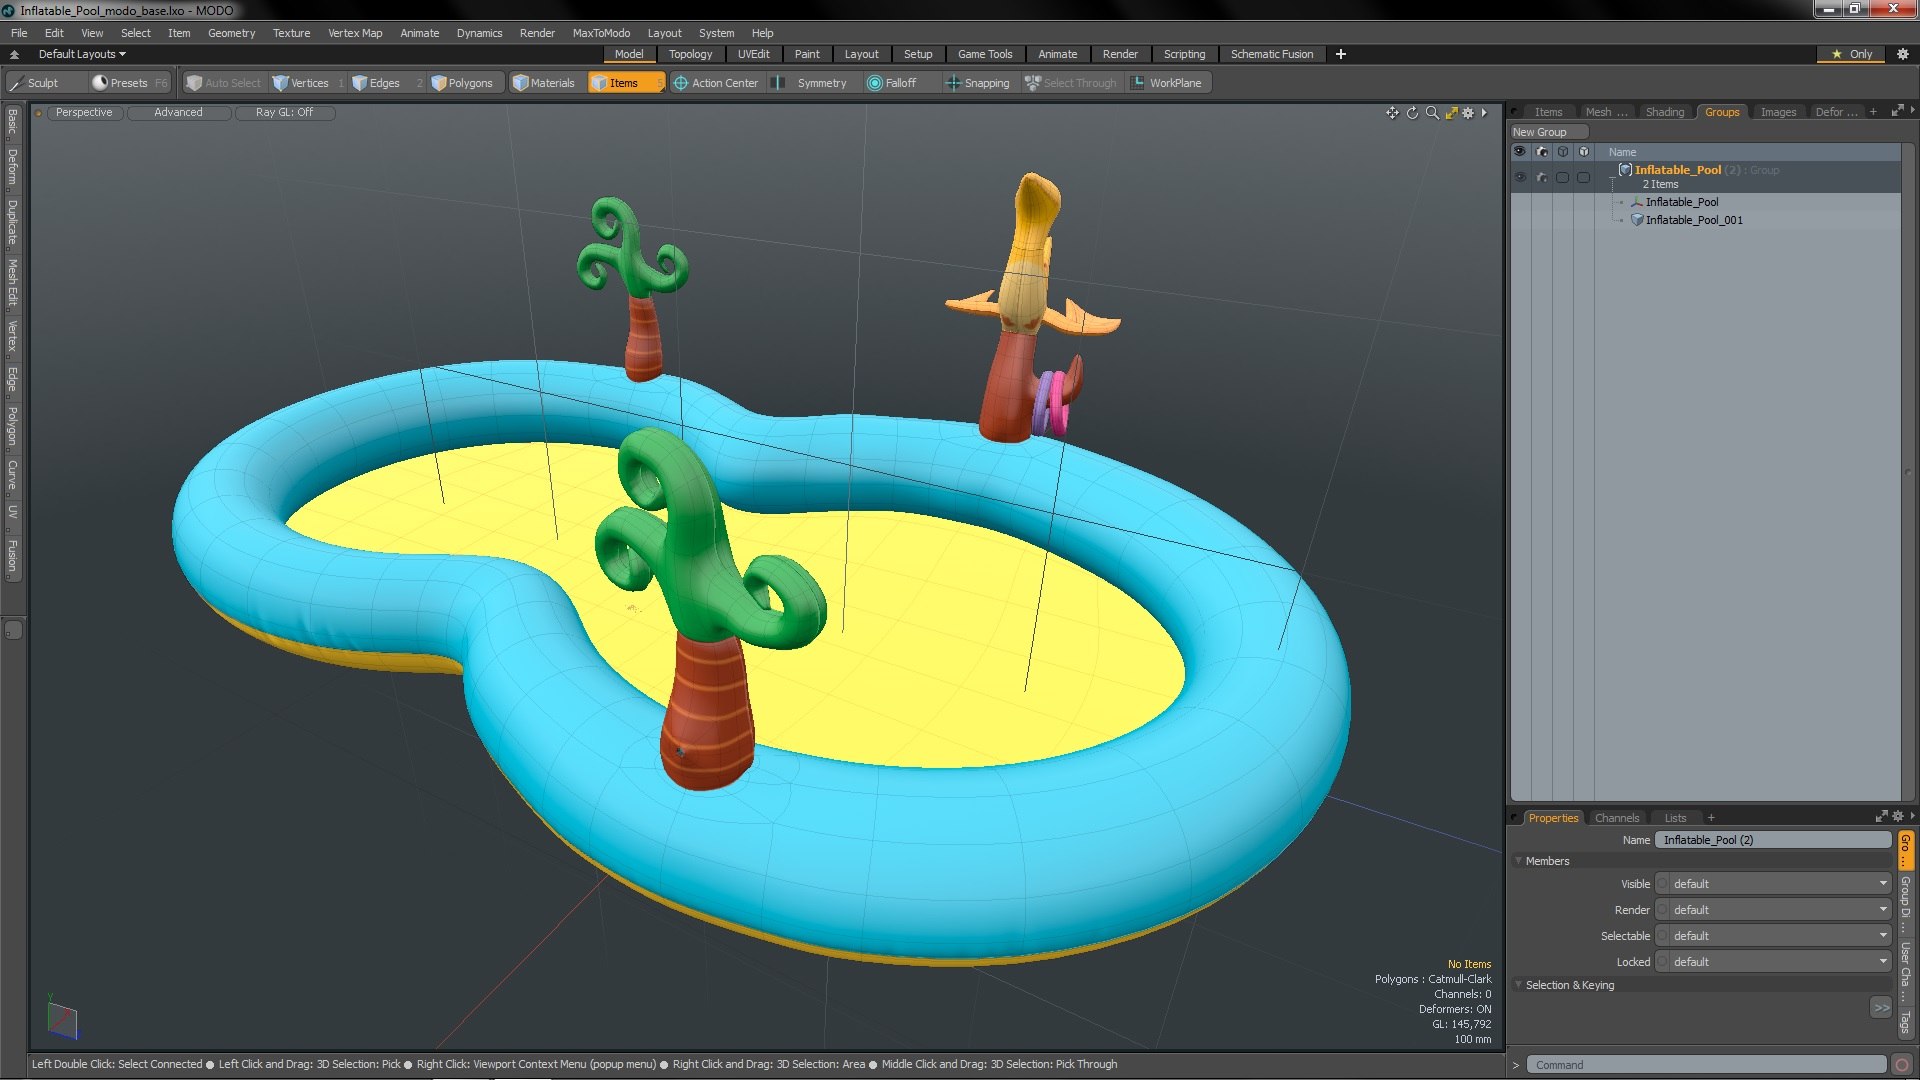1920x1080 pixels.
Task: Open the Selectable default dropdown
Action: click(x=1773, y=936)
